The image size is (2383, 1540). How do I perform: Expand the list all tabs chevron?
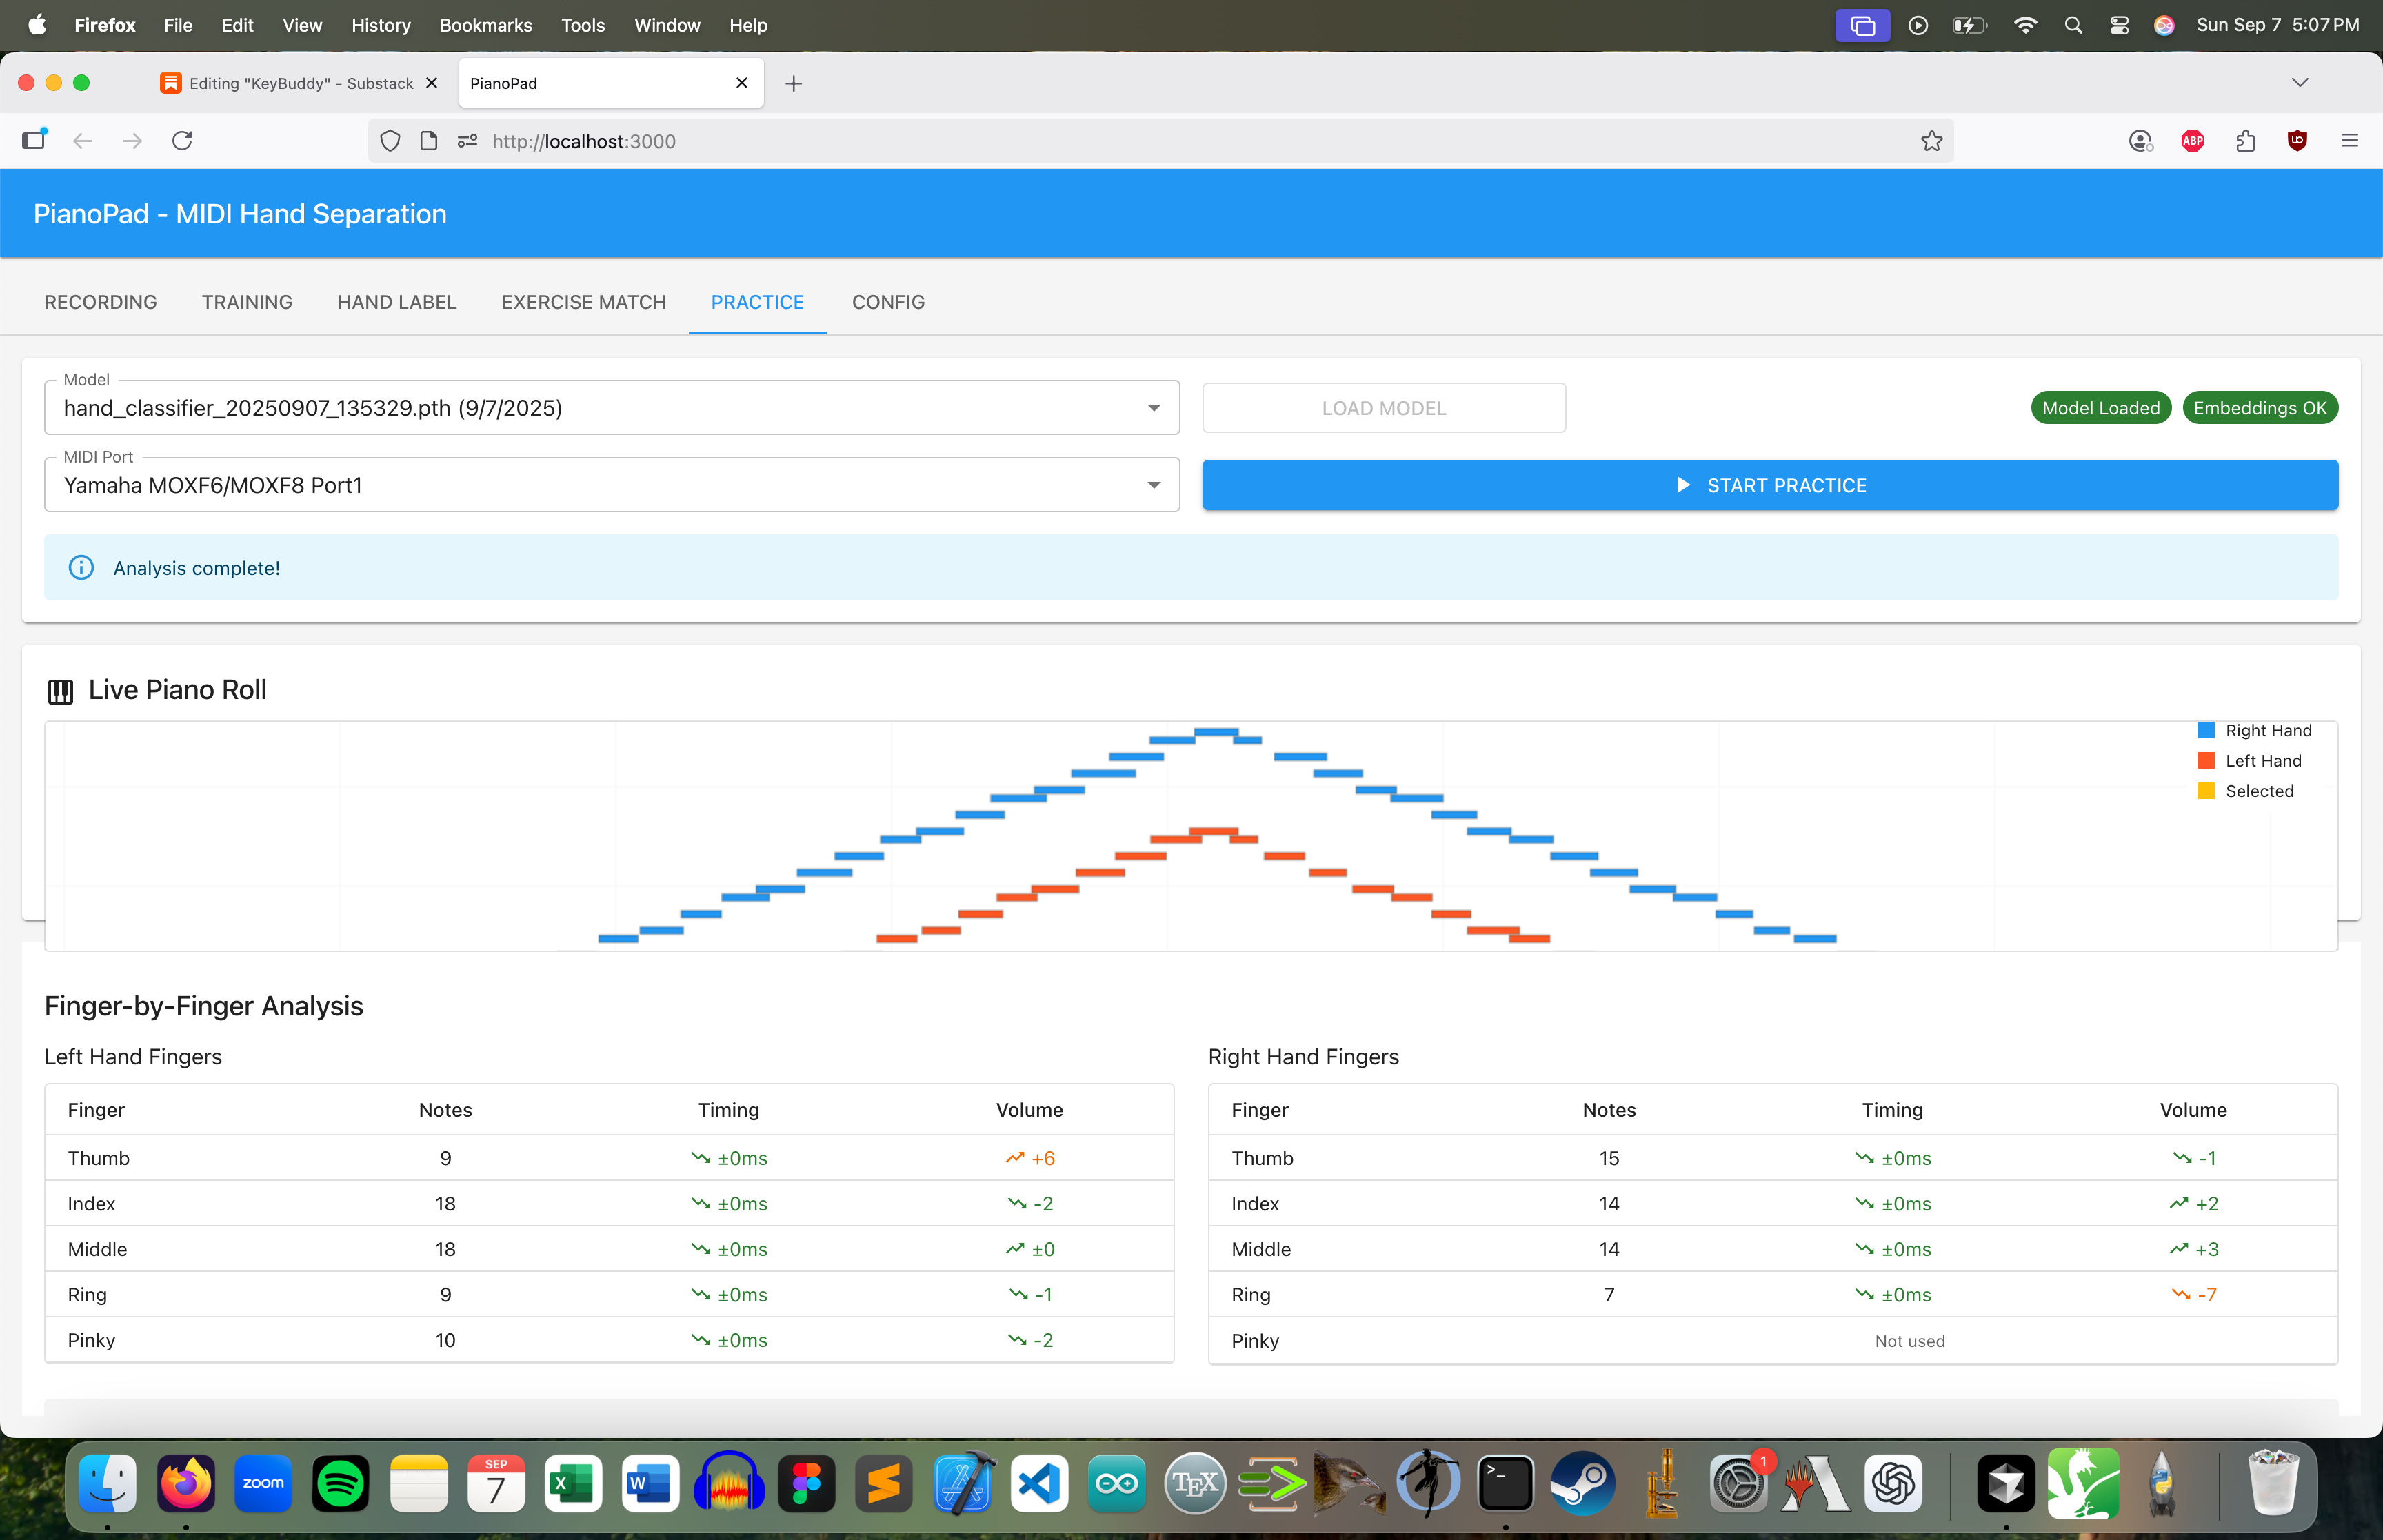click(x=2299, y=83)
